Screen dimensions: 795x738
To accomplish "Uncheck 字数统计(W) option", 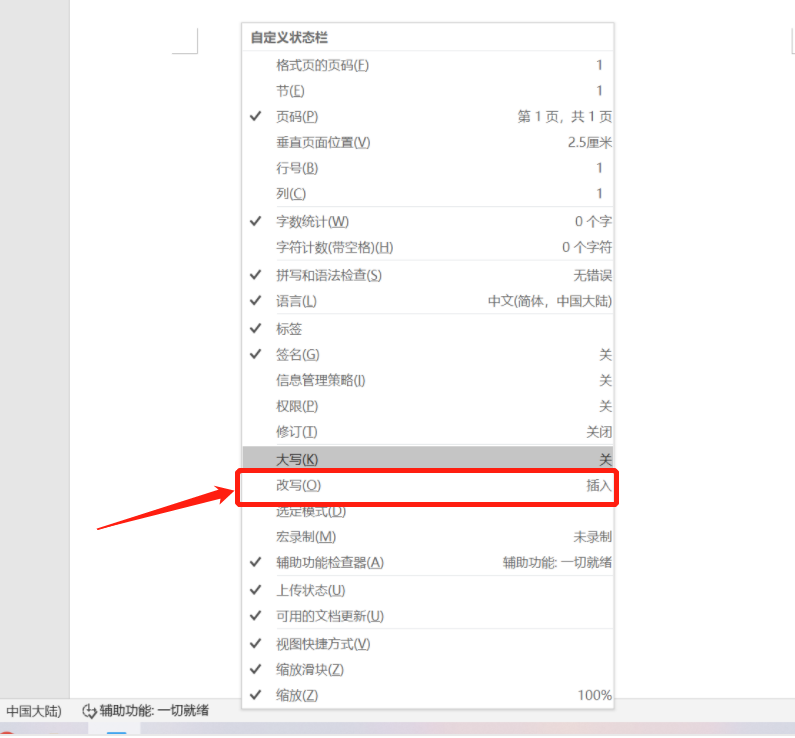I will tap(427, 222).
